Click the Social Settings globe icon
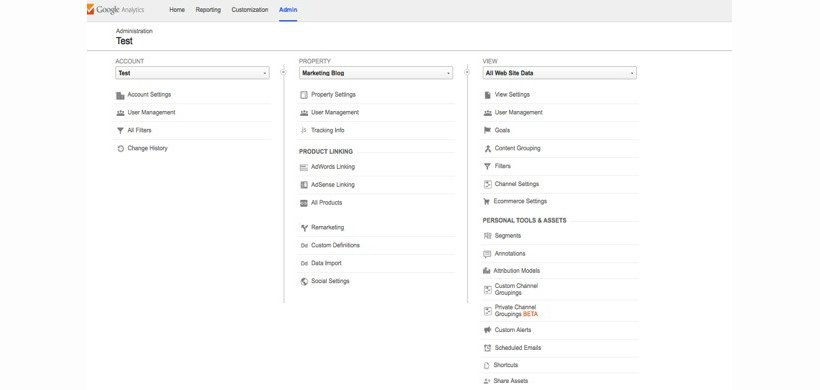 click(304, 281)
